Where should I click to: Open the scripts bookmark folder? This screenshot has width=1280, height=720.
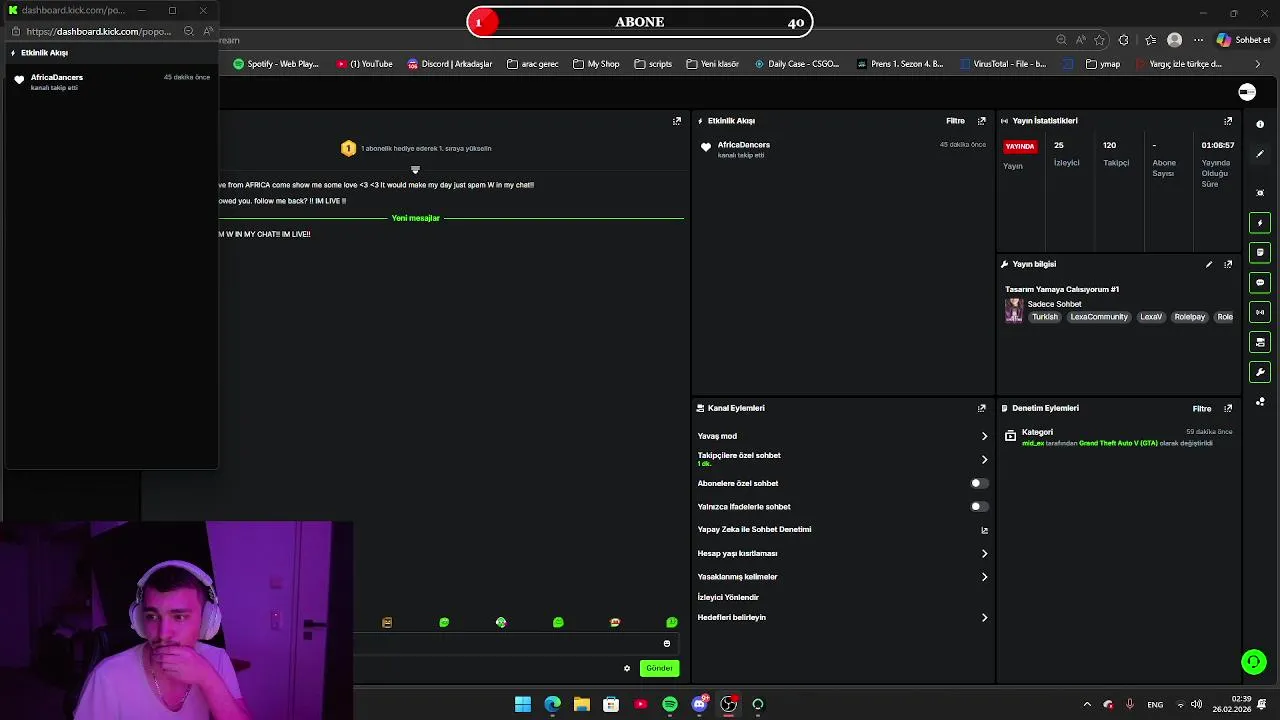pos(653,64)
